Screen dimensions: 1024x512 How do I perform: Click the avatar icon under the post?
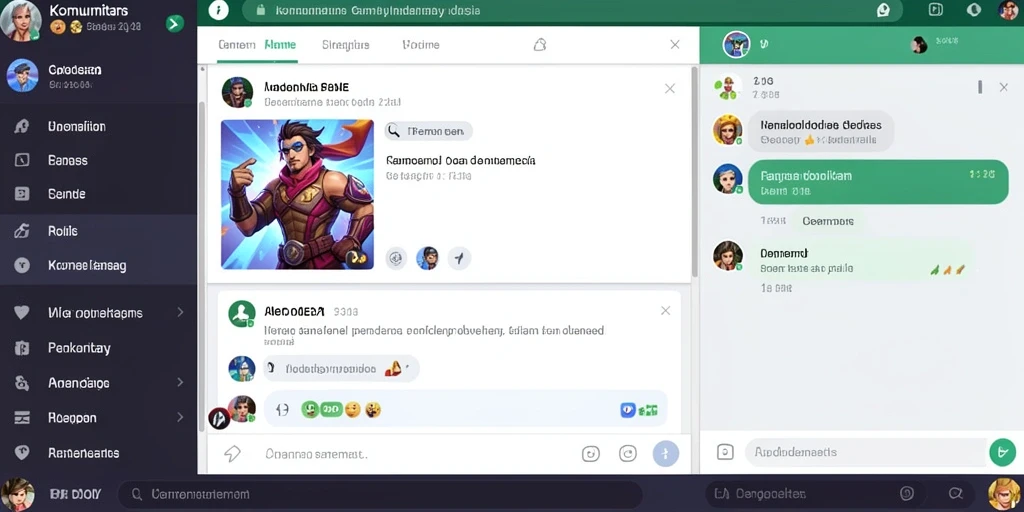[427, 259]
